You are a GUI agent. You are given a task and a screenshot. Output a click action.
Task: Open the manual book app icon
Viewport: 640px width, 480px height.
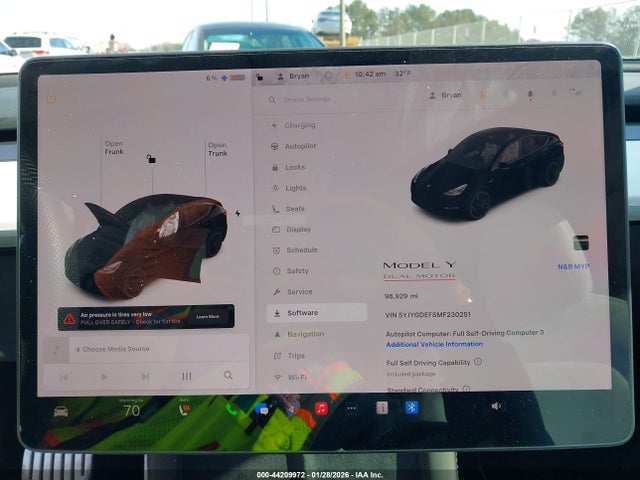[382, 408]
